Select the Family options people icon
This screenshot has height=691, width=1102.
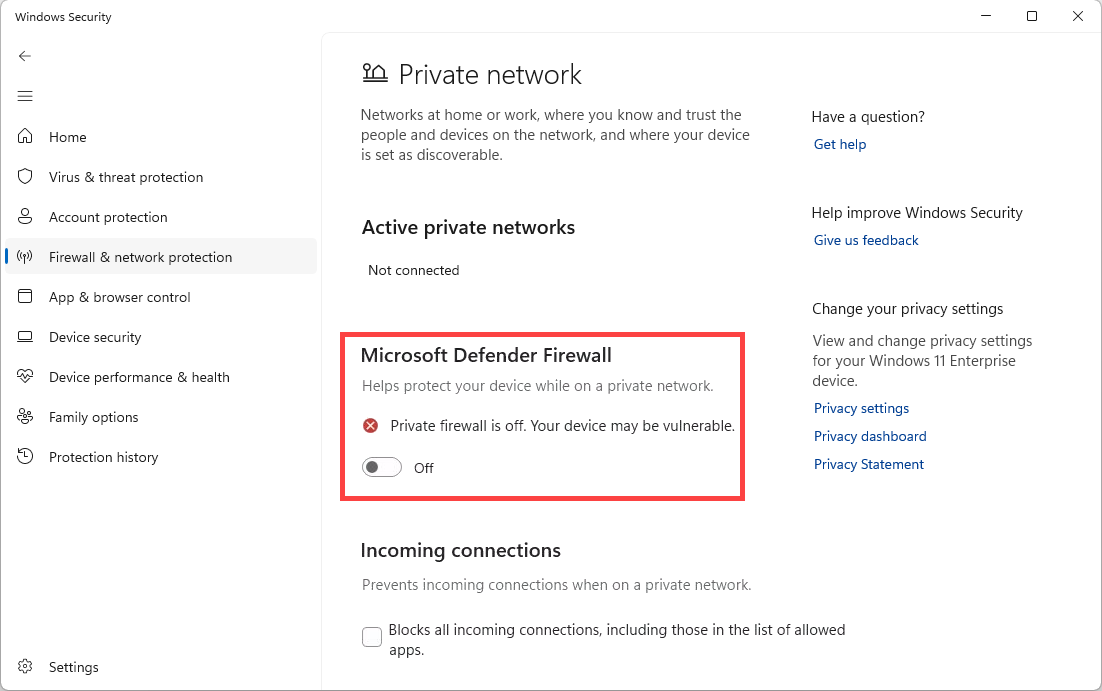click(25, 417)
